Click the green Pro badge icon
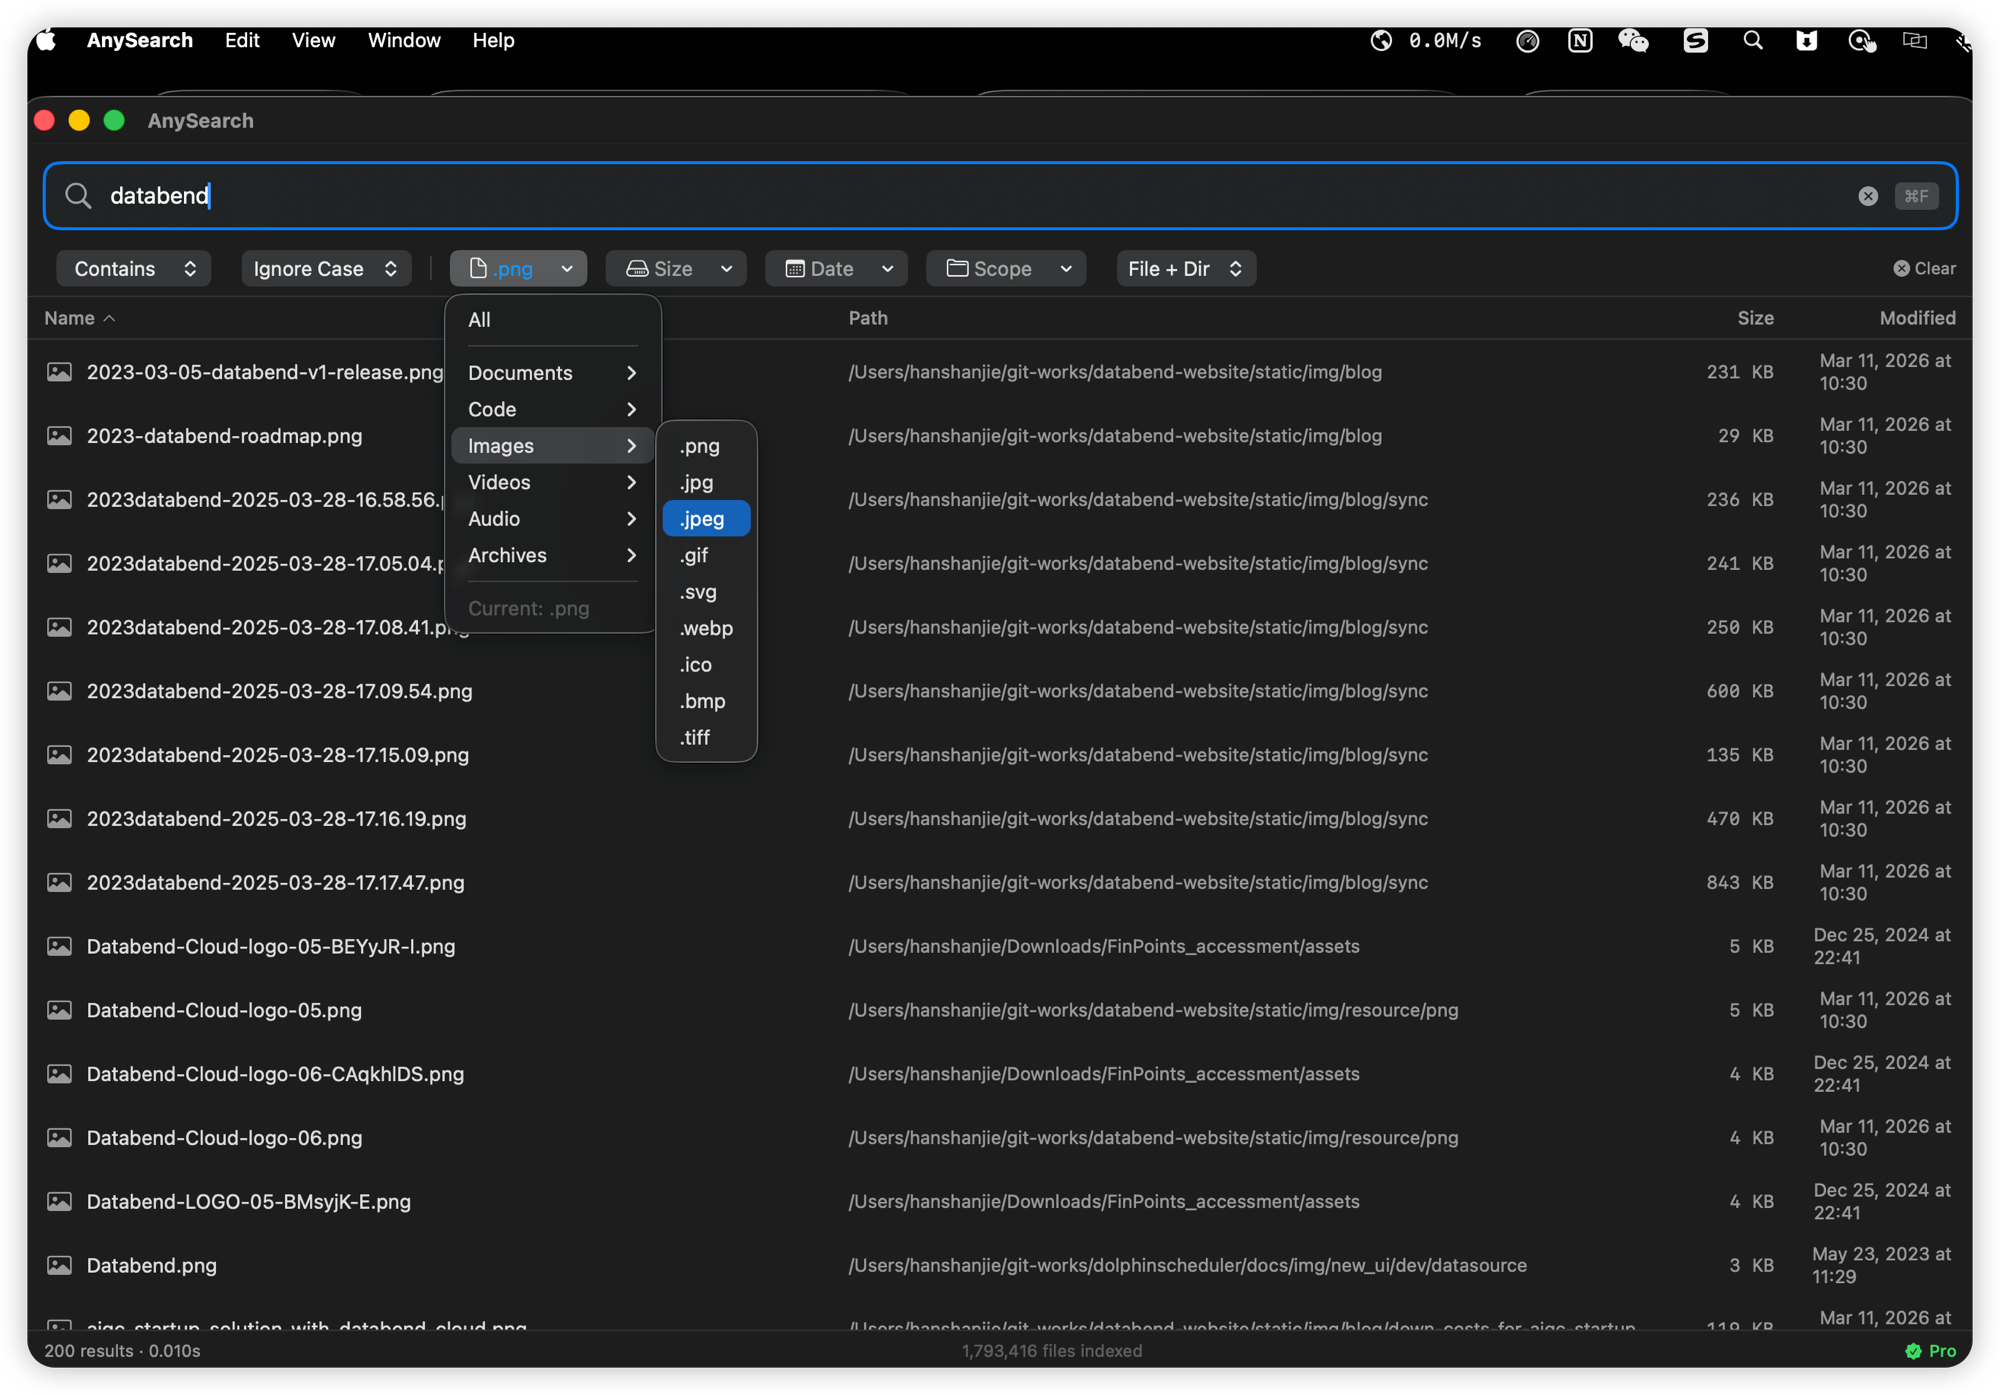The width and height of the screenshot is (2000, 1395). [1913, 1351]
